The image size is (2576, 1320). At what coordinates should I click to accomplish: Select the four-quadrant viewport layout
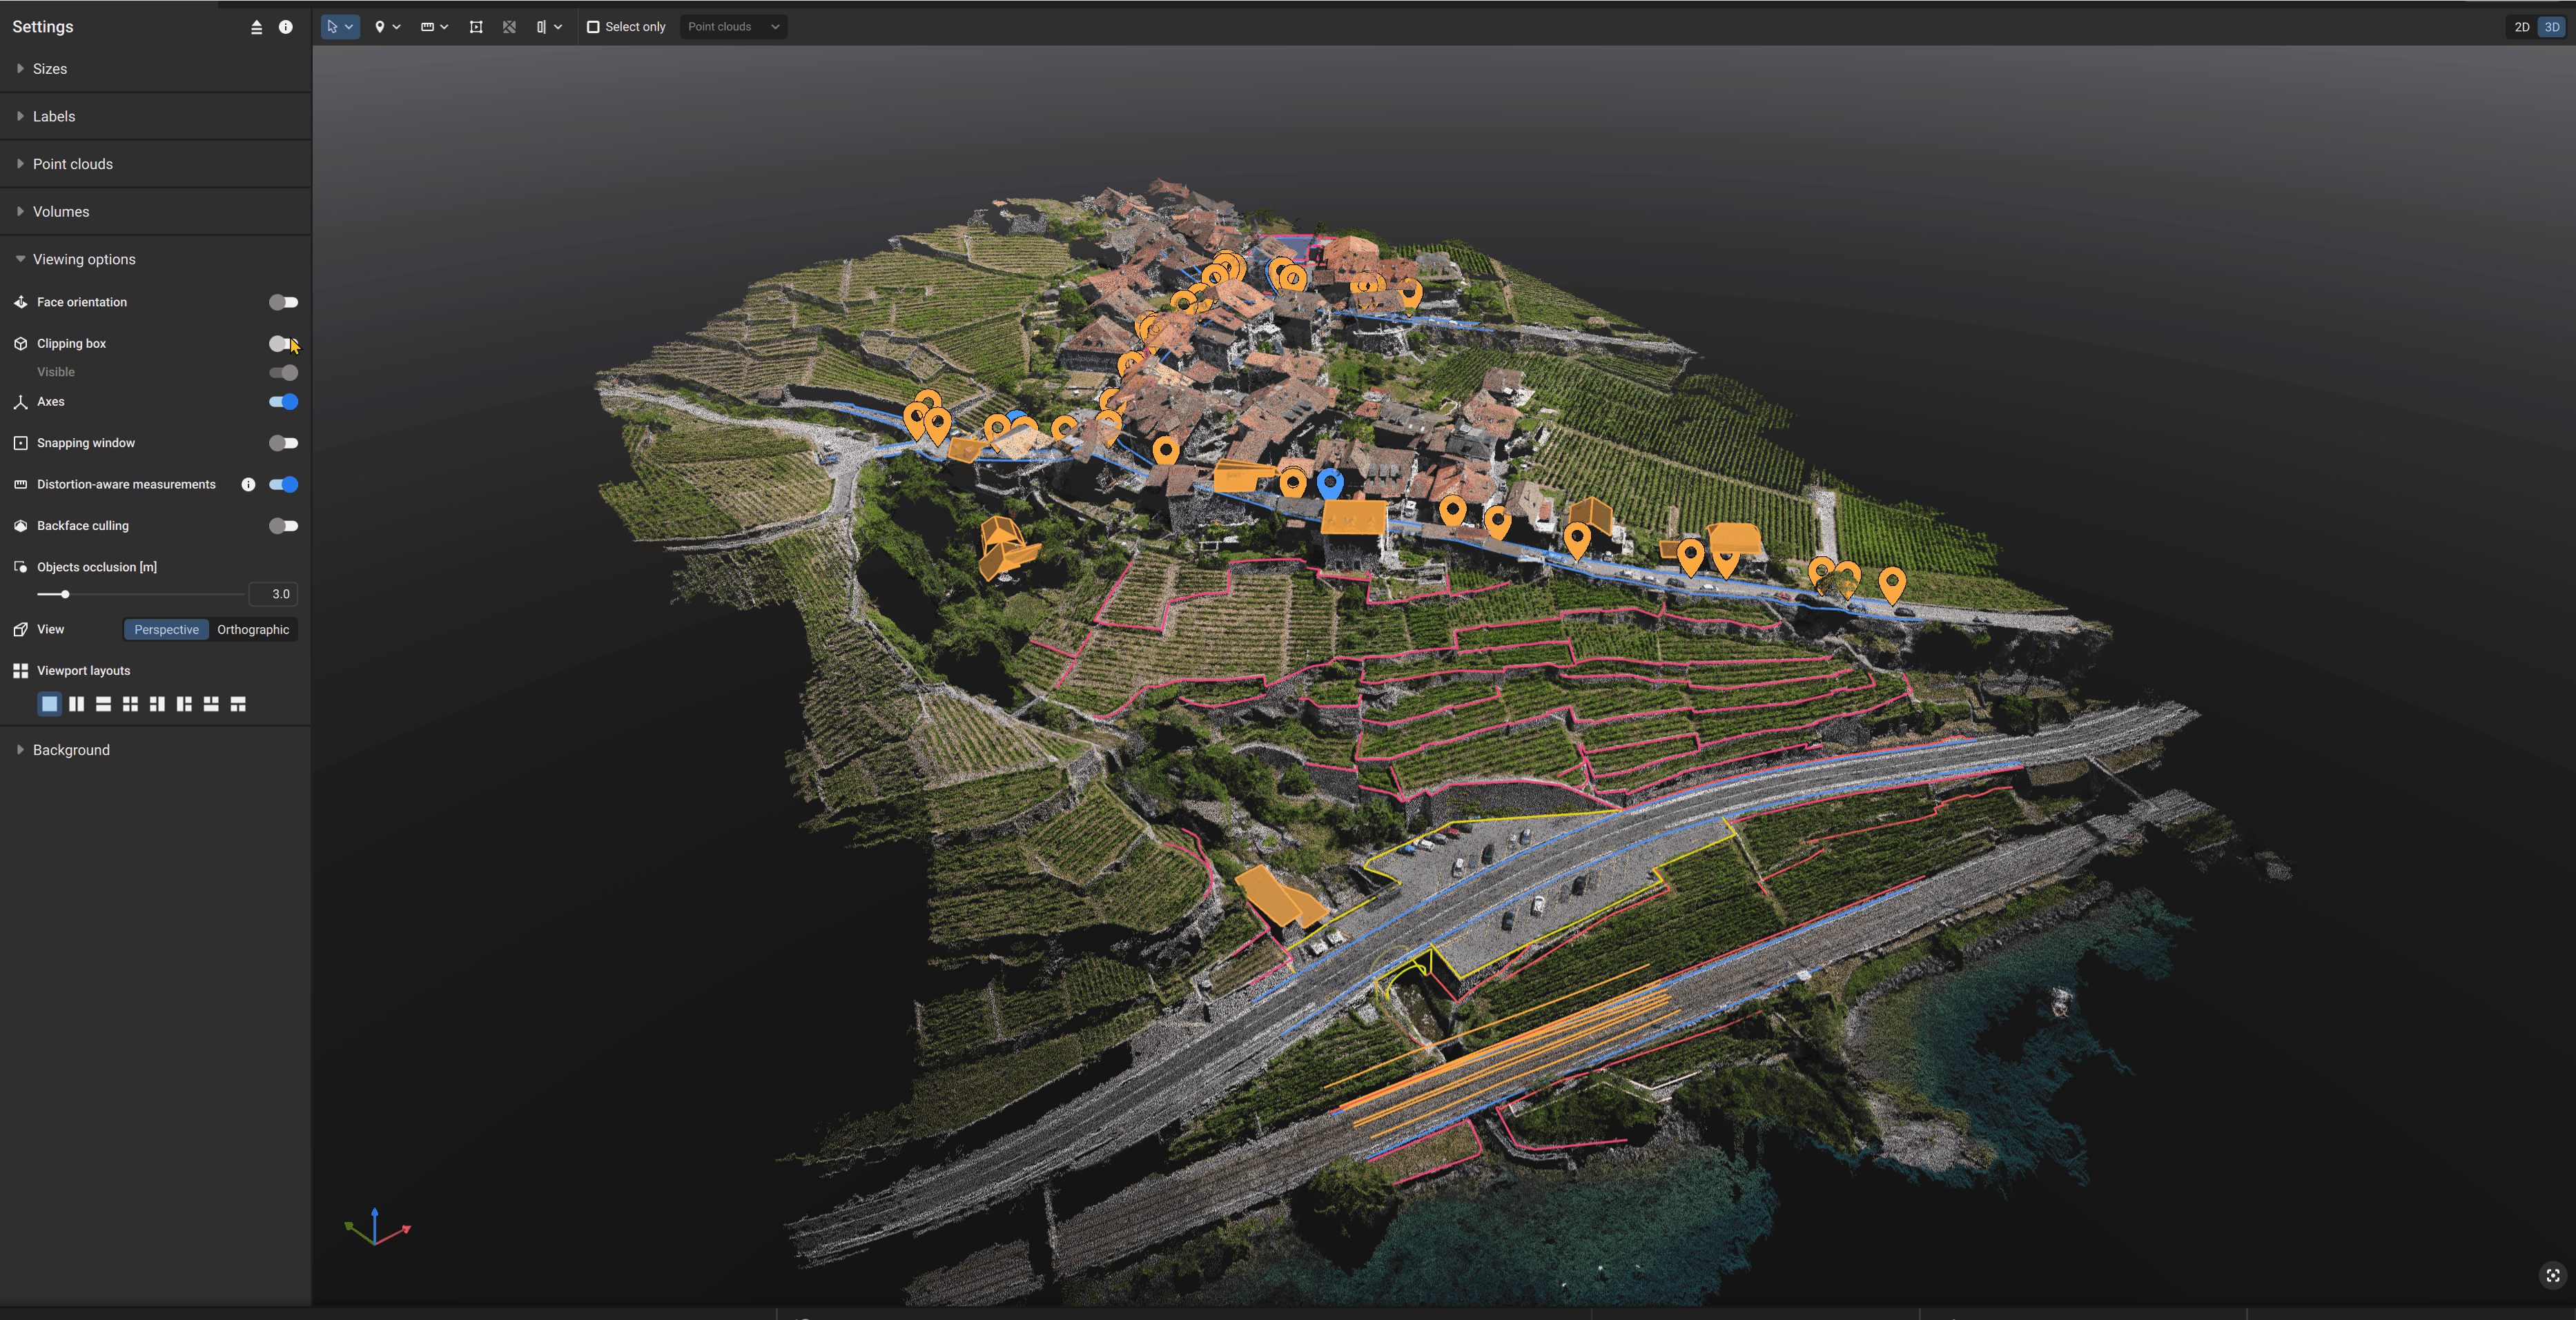[130, 704]
